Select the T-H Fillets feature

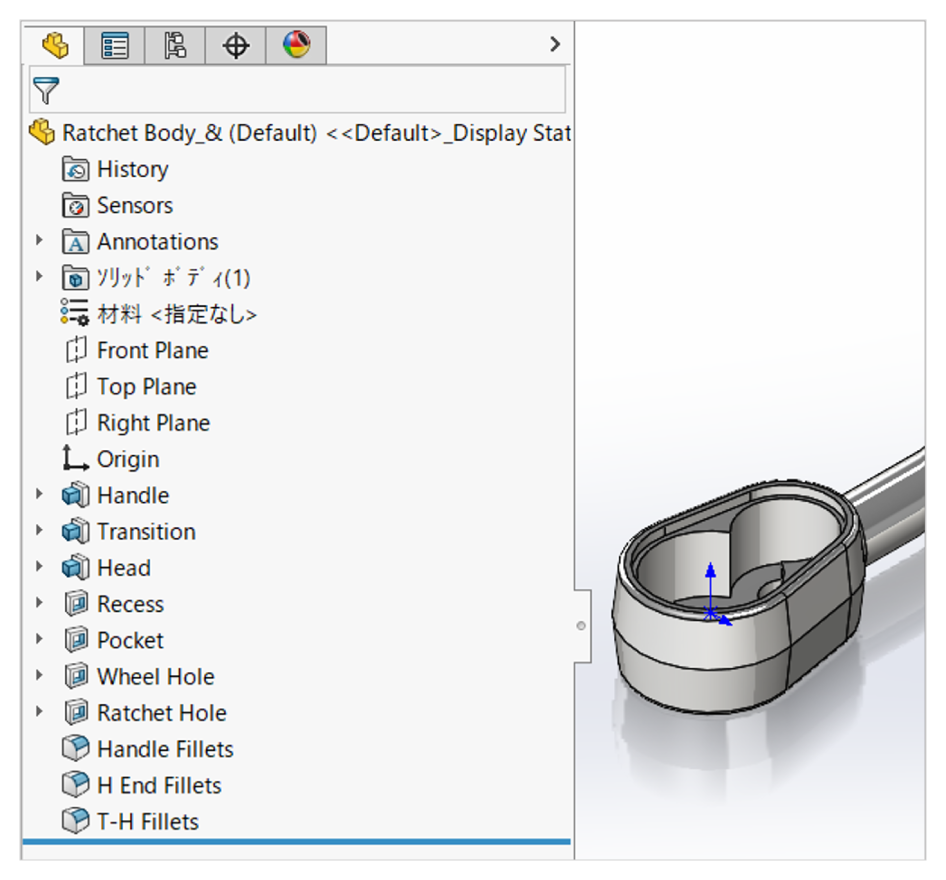[147, 822]
